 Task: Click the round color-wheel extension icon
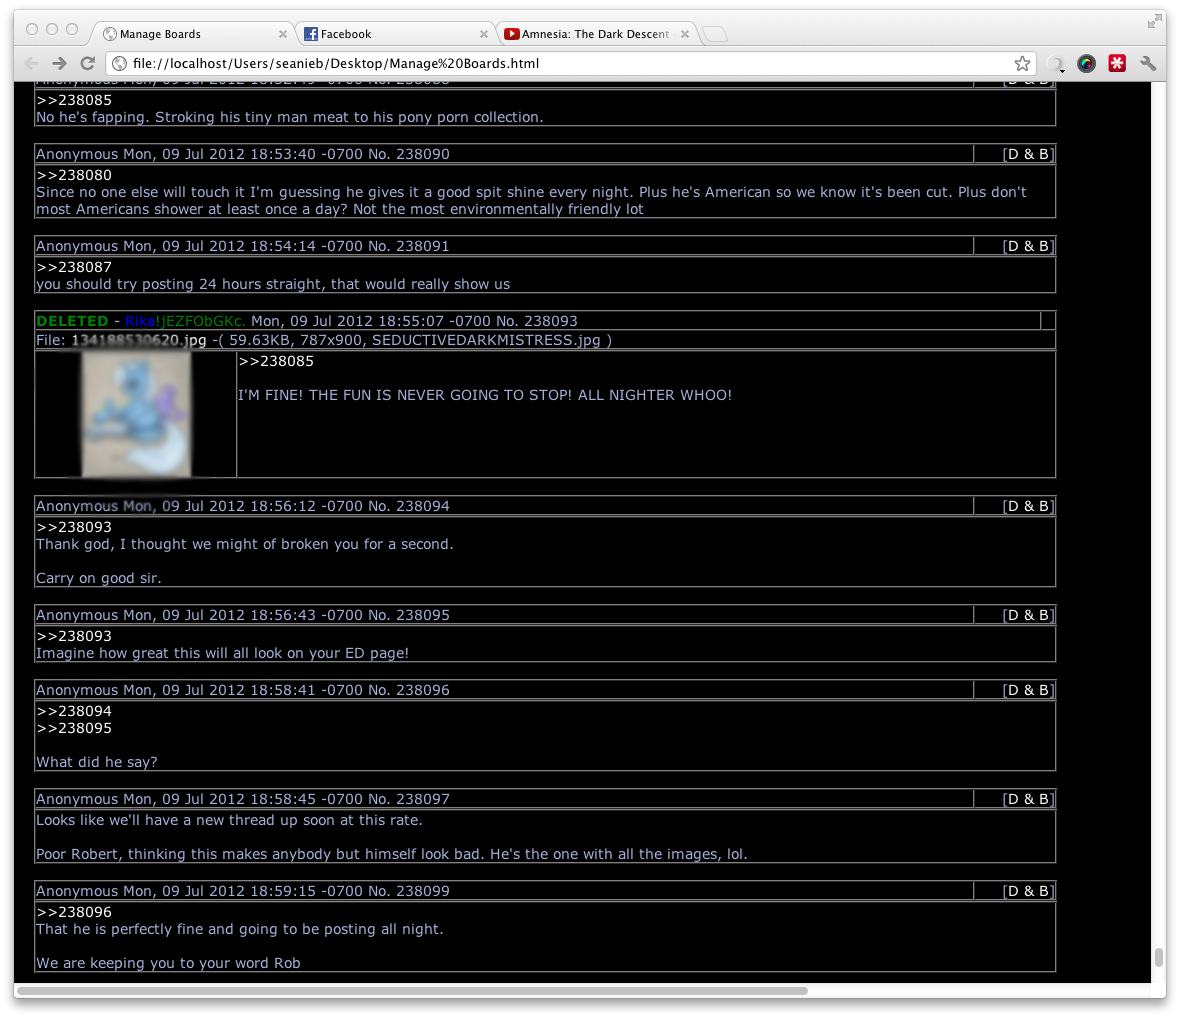pos(1085,63)
